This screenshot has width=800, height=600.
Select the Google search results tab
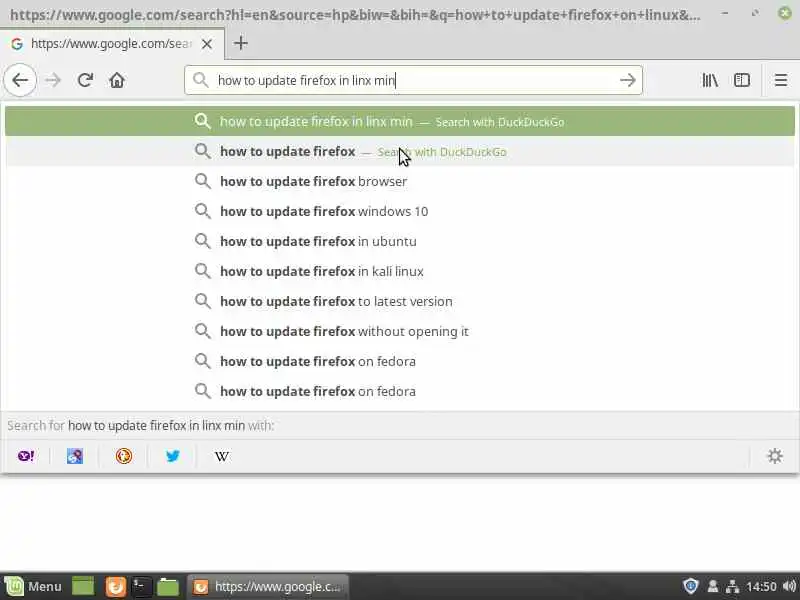111,44
